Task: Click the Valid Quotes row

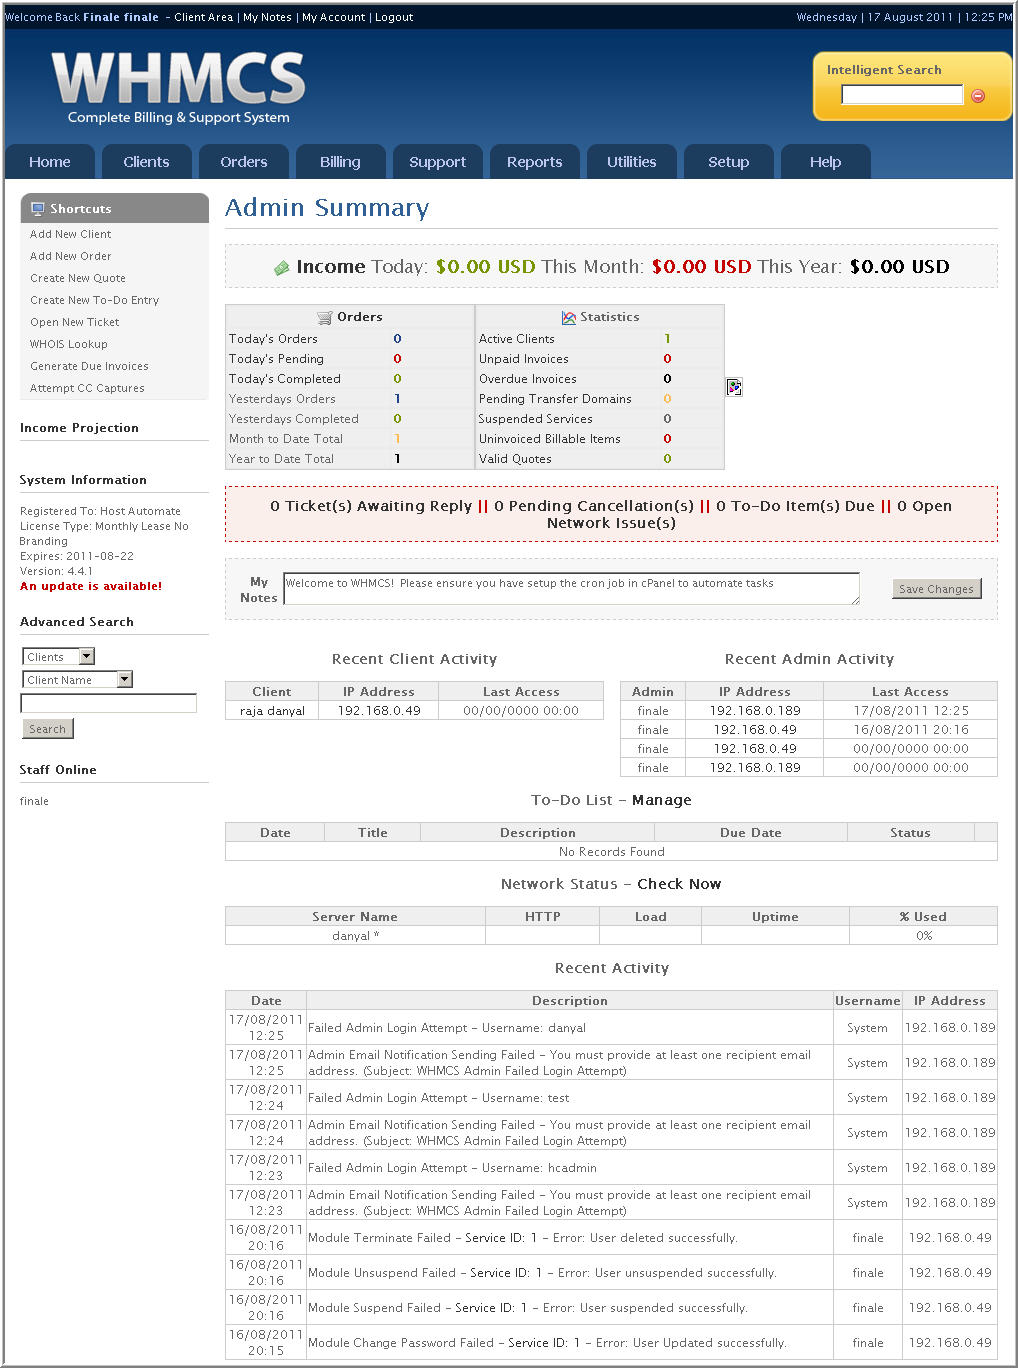Action: coord(599,459)
